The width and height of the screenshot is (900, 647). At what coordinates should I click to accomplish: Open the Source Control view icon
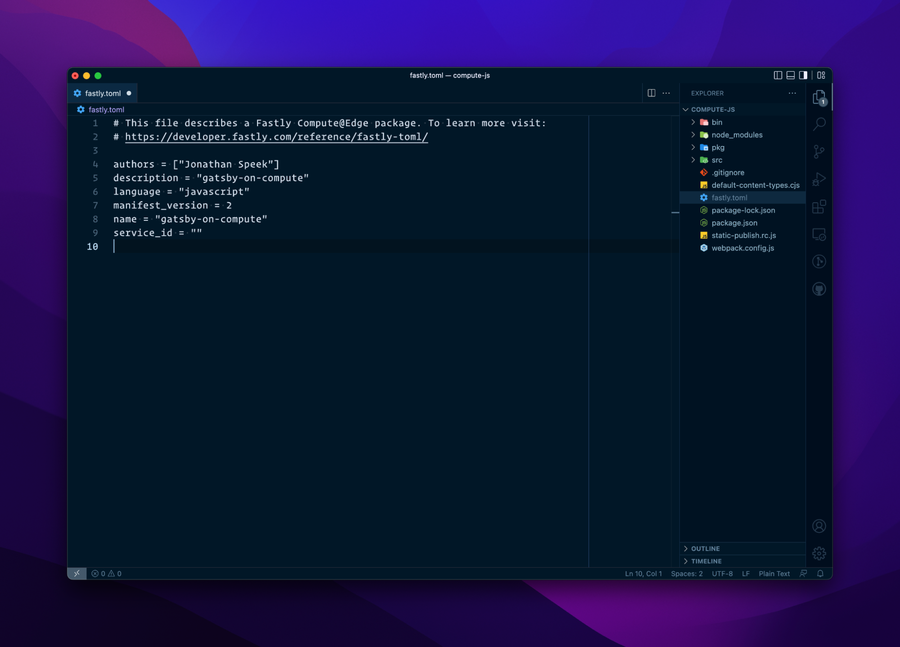click(819, 152)
